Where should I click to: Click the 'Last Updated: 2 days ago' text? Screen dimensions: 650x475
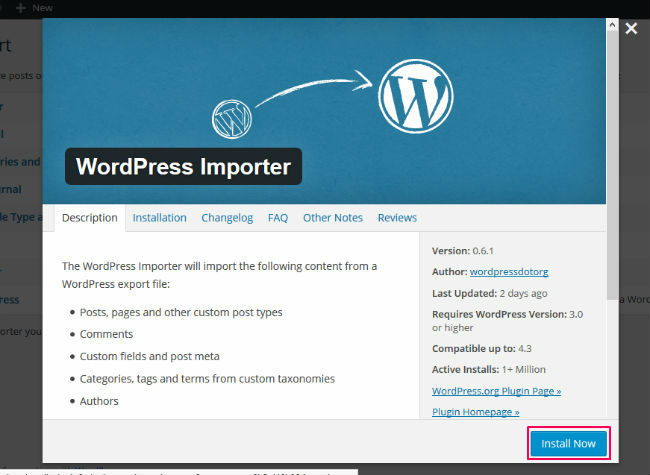(490, 293)
